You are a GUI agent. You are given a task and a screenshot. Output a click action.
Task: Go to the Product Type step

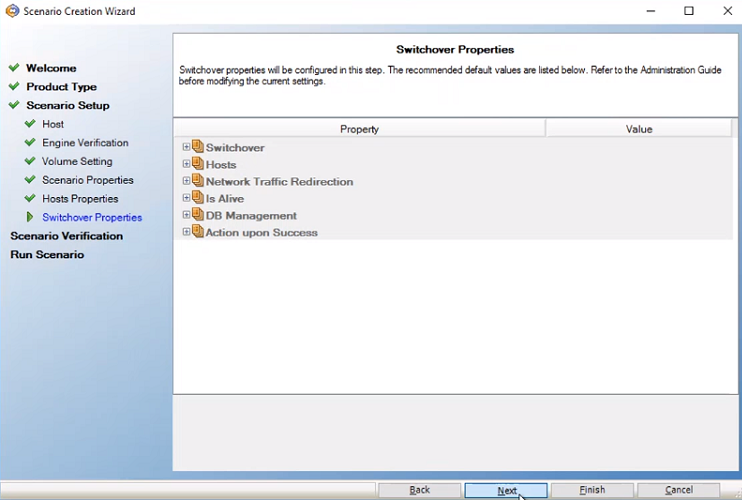point(62,87)
